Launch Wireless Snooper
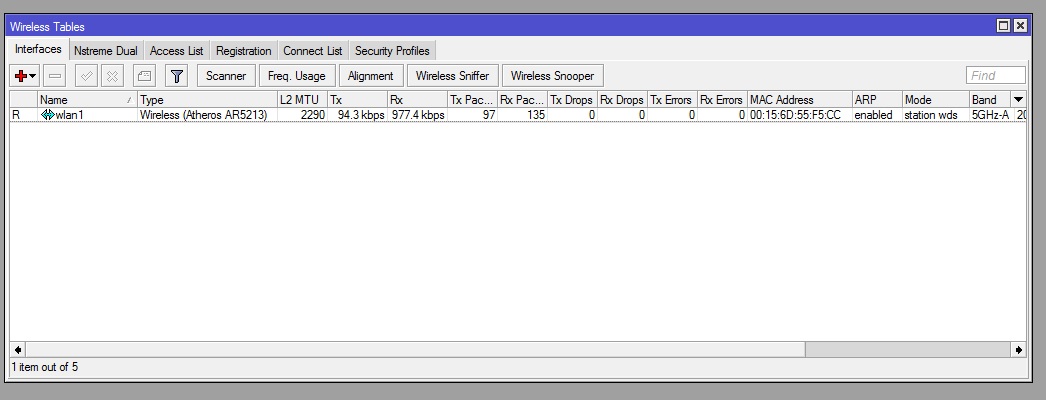 (552, 76)
